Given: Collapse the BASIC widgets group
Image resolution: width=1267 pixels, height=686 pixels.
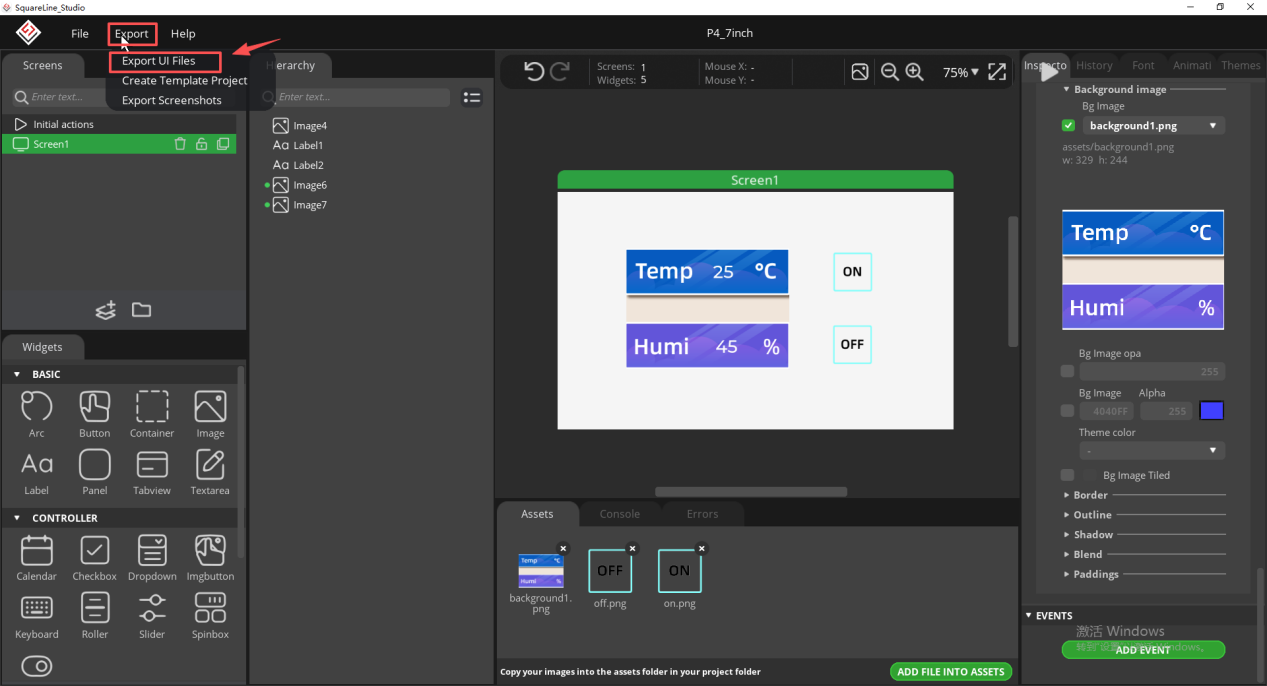Looking at the screenshot, I should point(17,374).
